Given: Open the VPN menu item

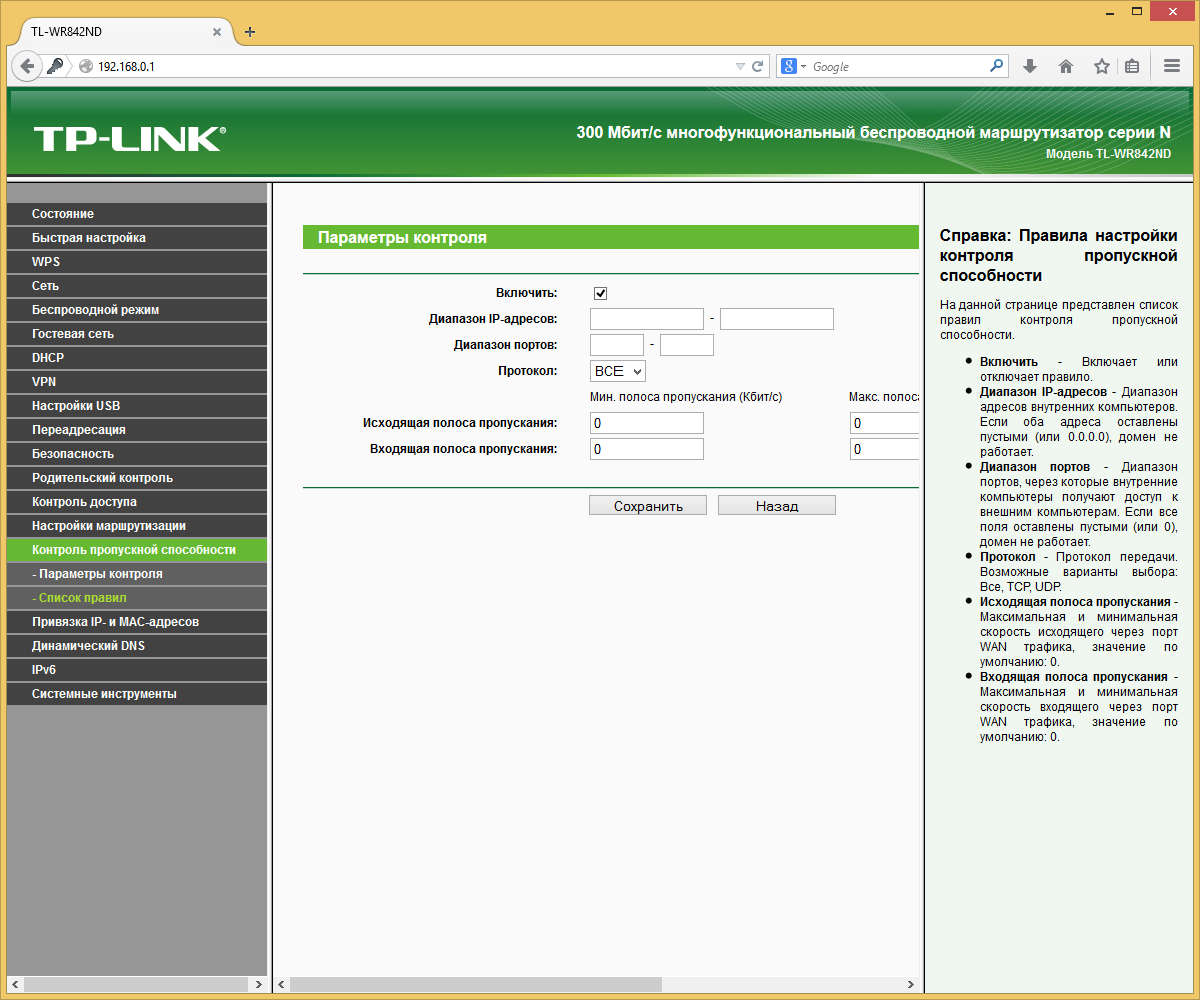Looking at the screenshot, I should coord(137,382).
